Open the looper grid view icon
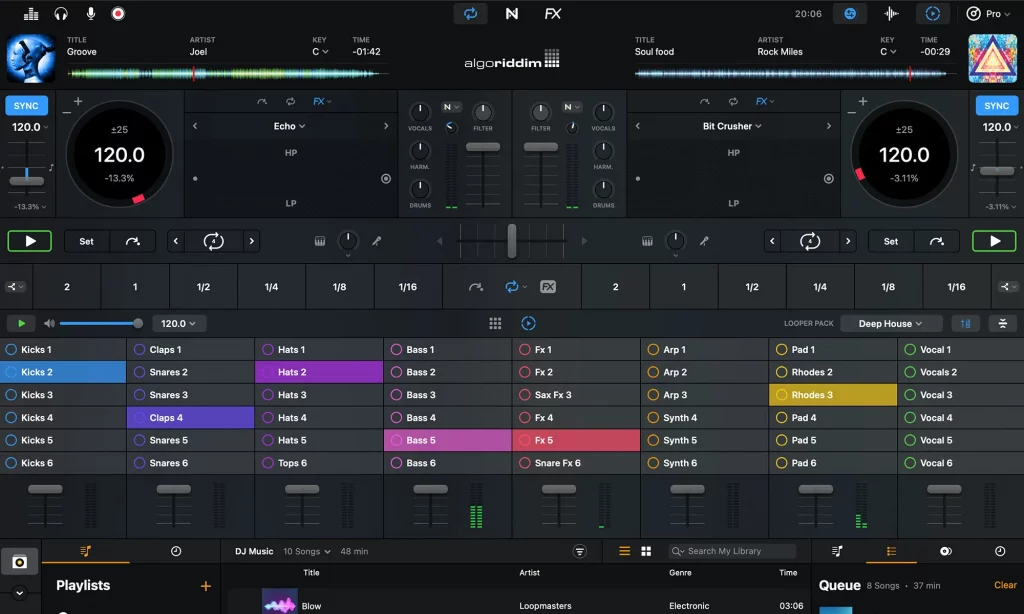1024x614 pixels. point(494,322)
